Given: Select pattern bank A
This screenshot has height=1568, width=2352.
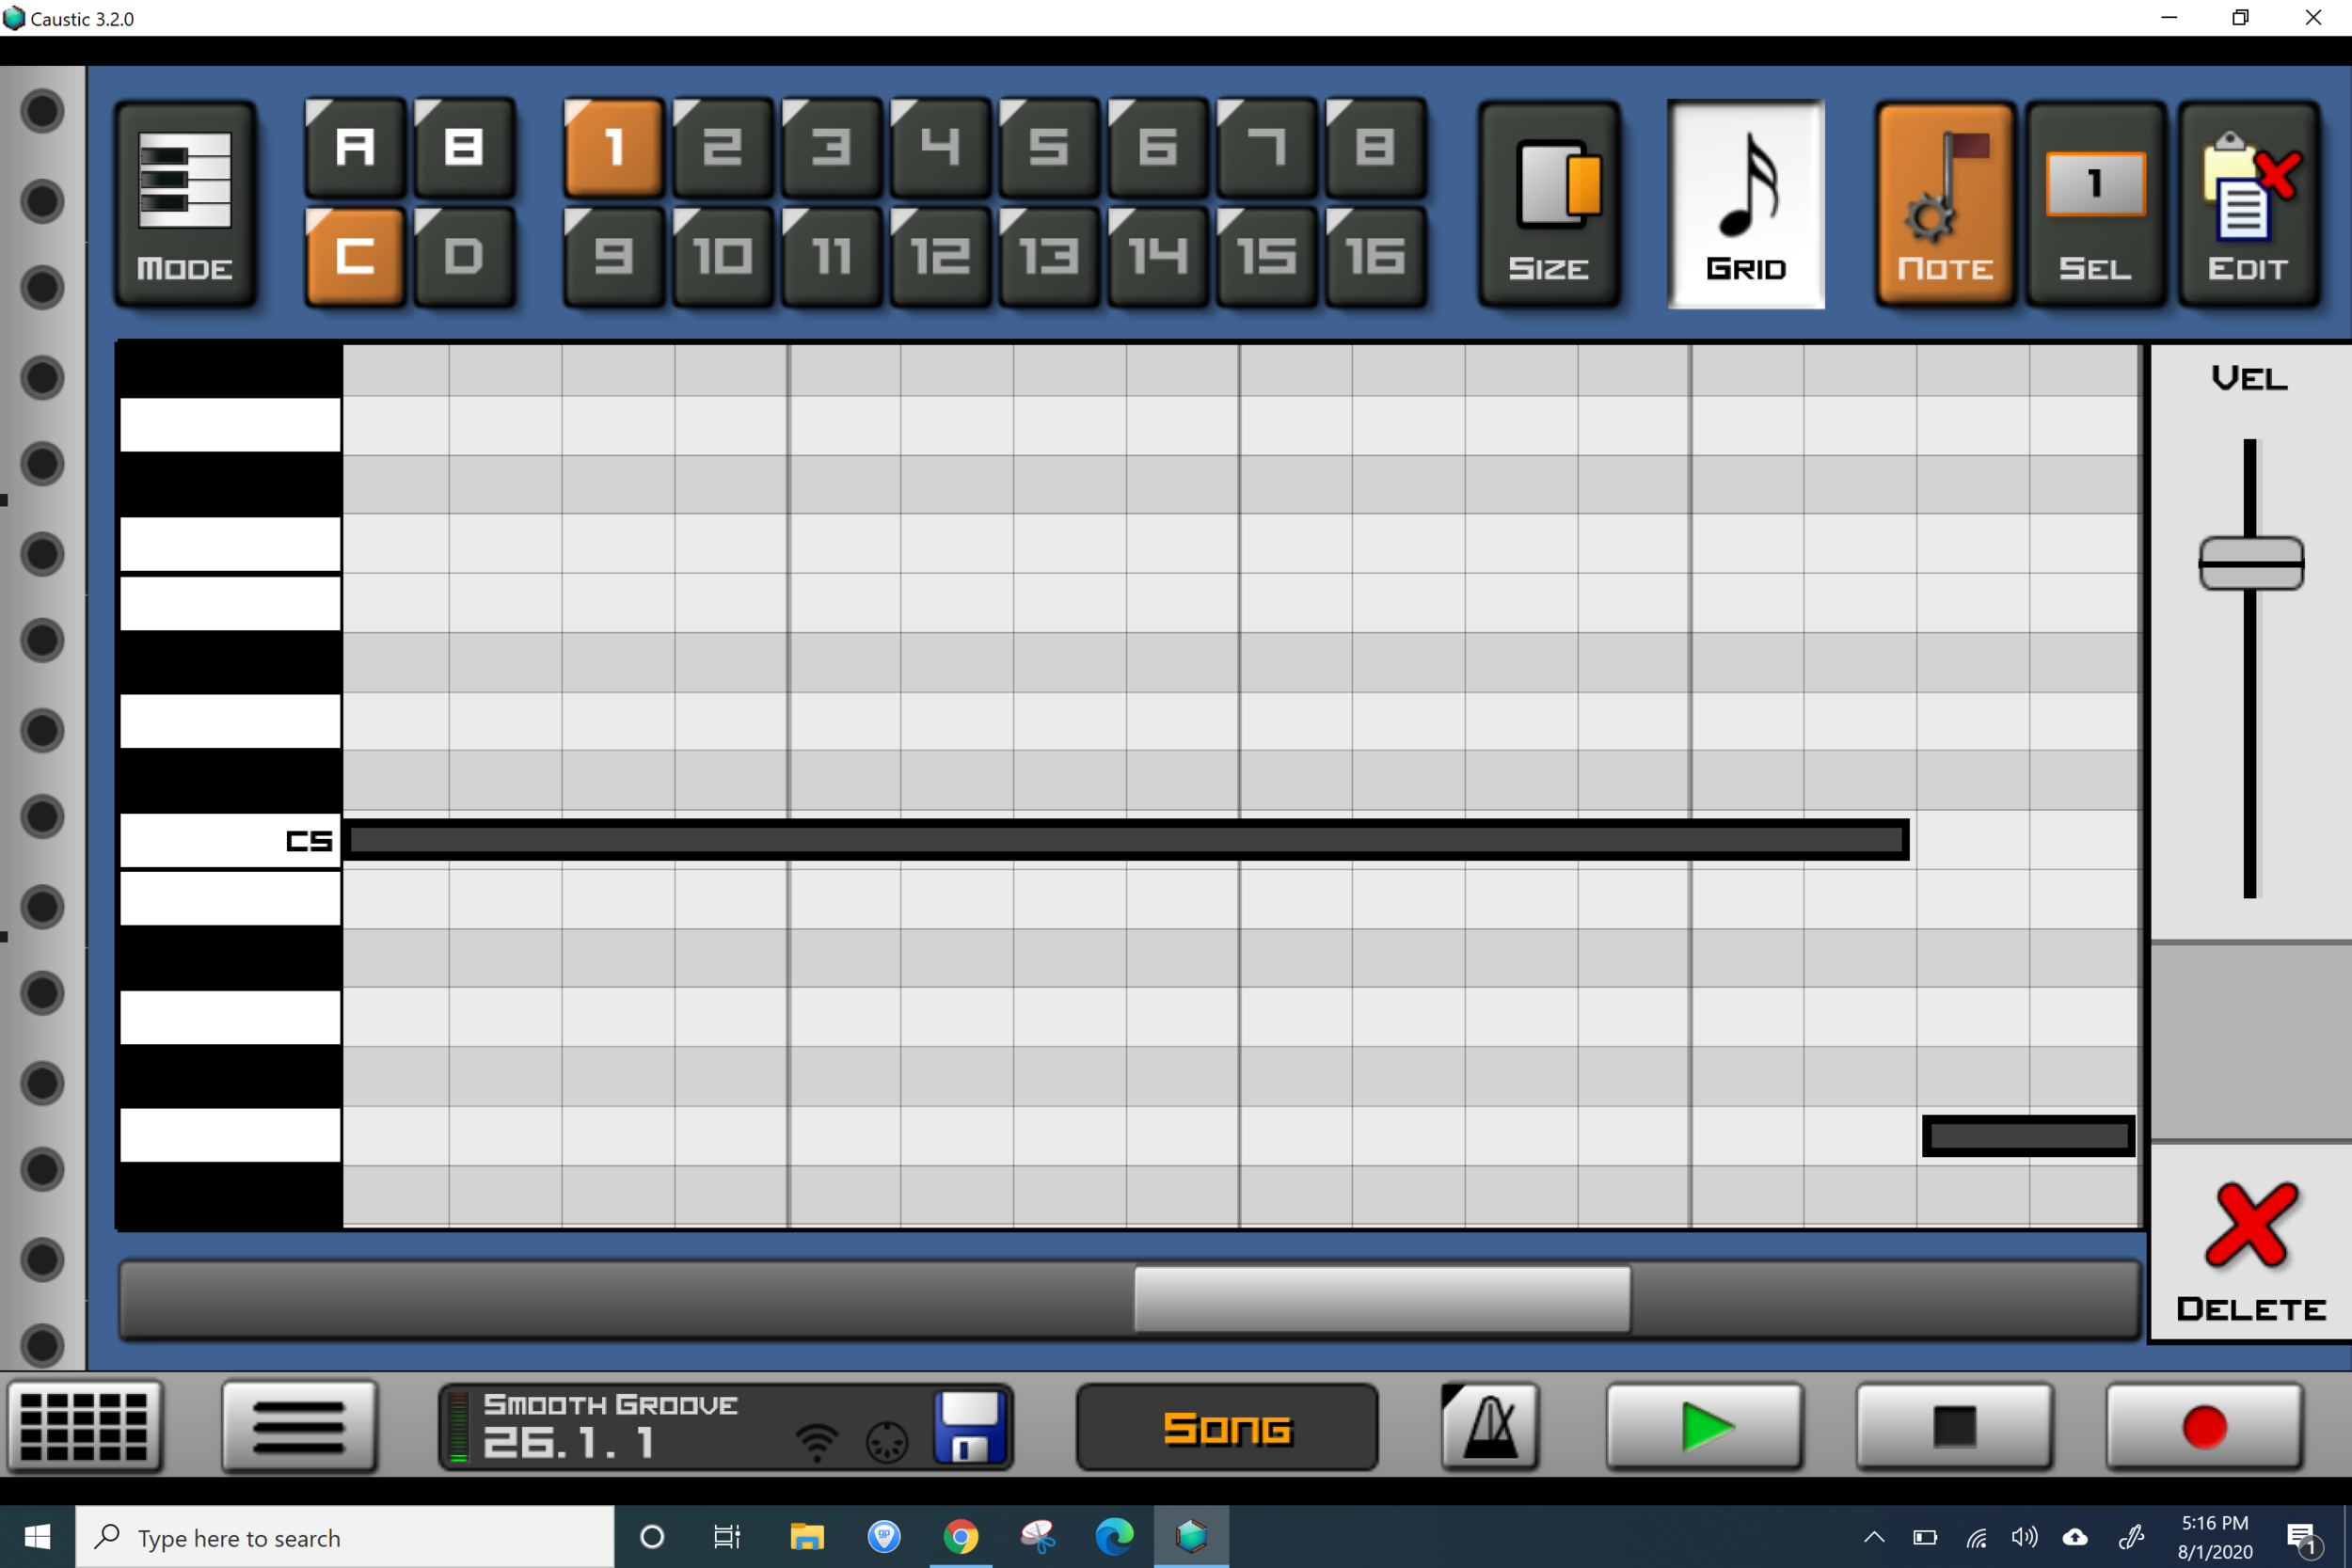Looking at the screenshot, I should pyautogui.click(x=355, y=148).
